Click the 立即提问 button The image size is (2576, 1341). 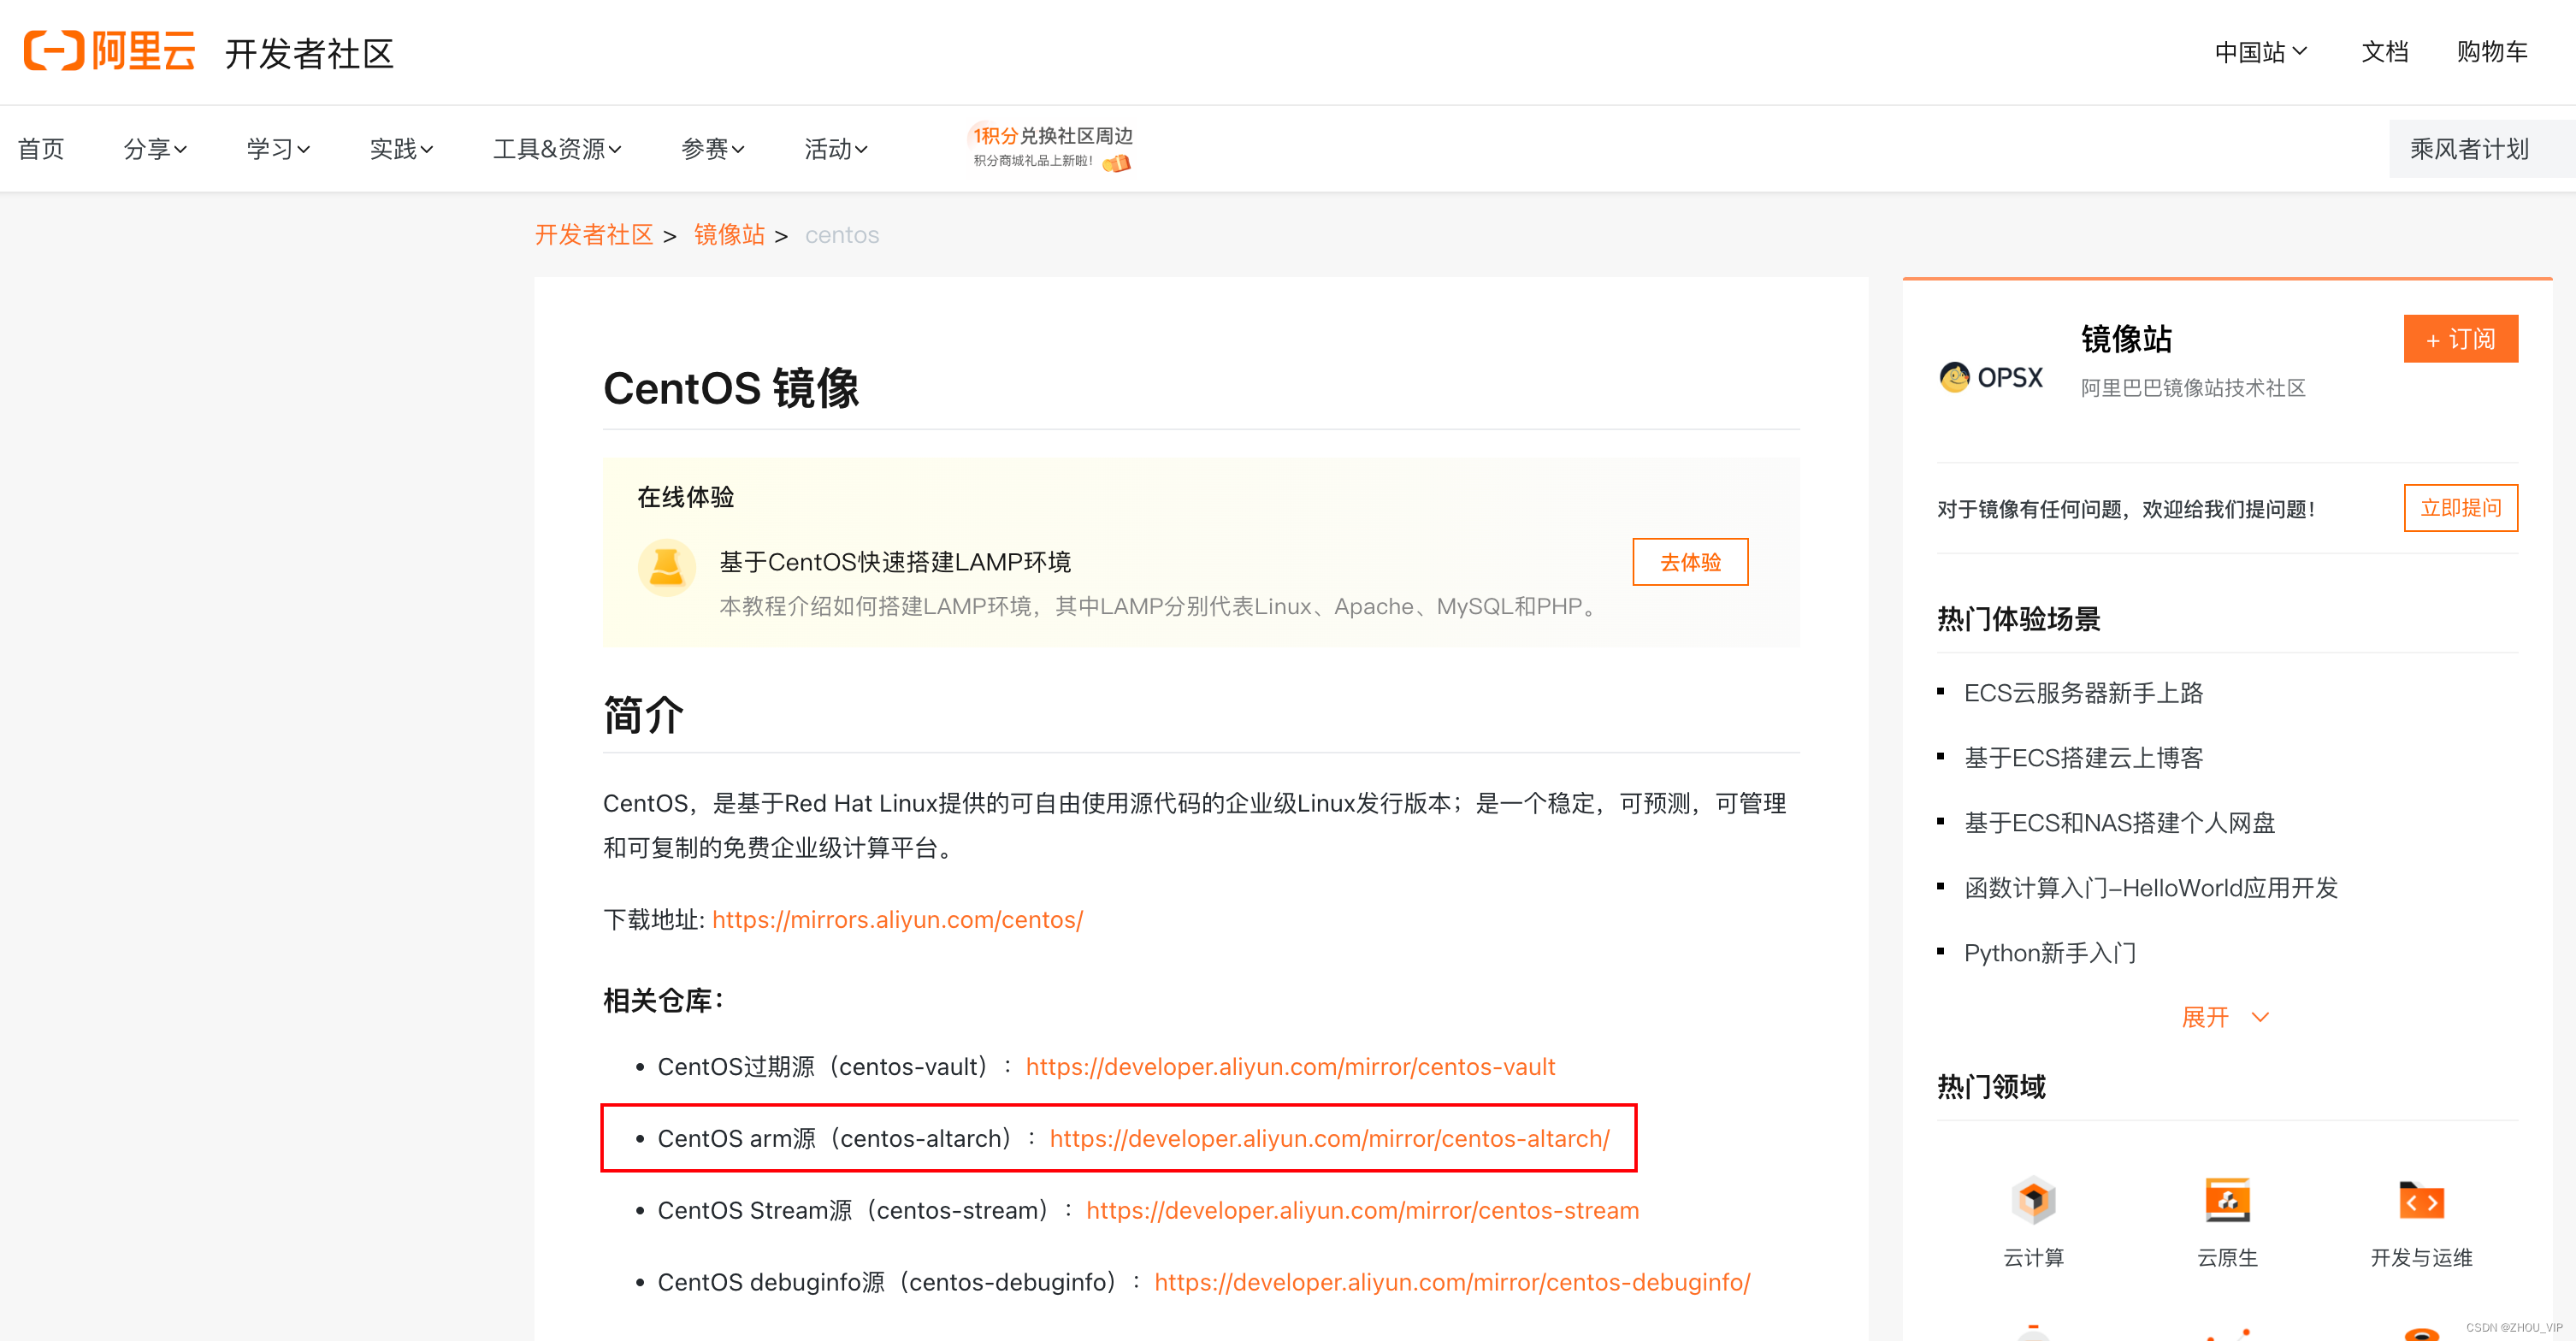tap(2461, 508)
